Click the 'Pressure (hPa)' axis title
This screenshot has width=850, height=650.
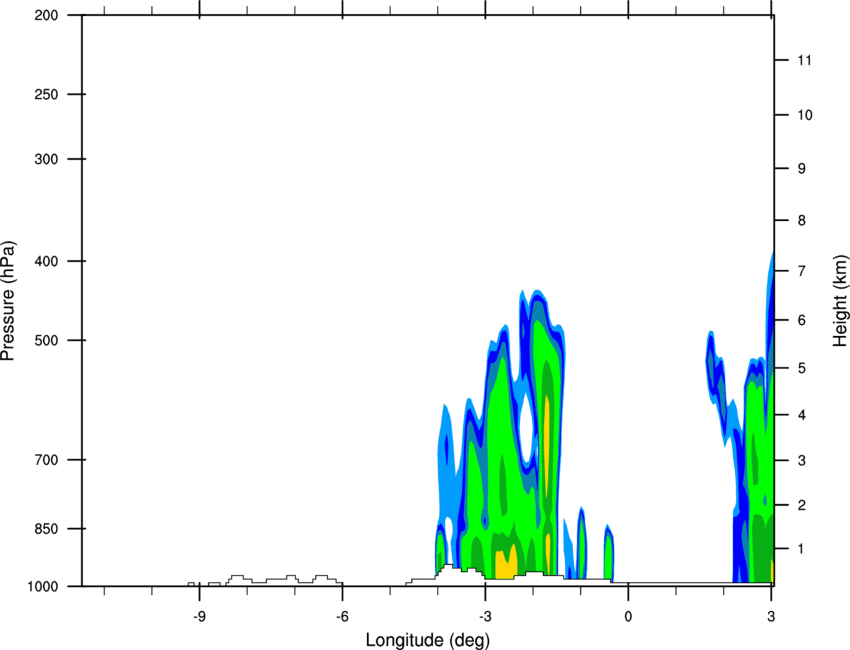[x=8, y=301]
